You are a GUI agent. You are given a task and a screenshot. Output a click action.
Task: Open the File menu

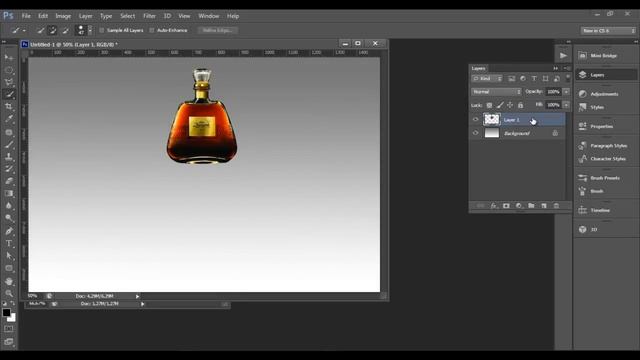click(26, 16)
